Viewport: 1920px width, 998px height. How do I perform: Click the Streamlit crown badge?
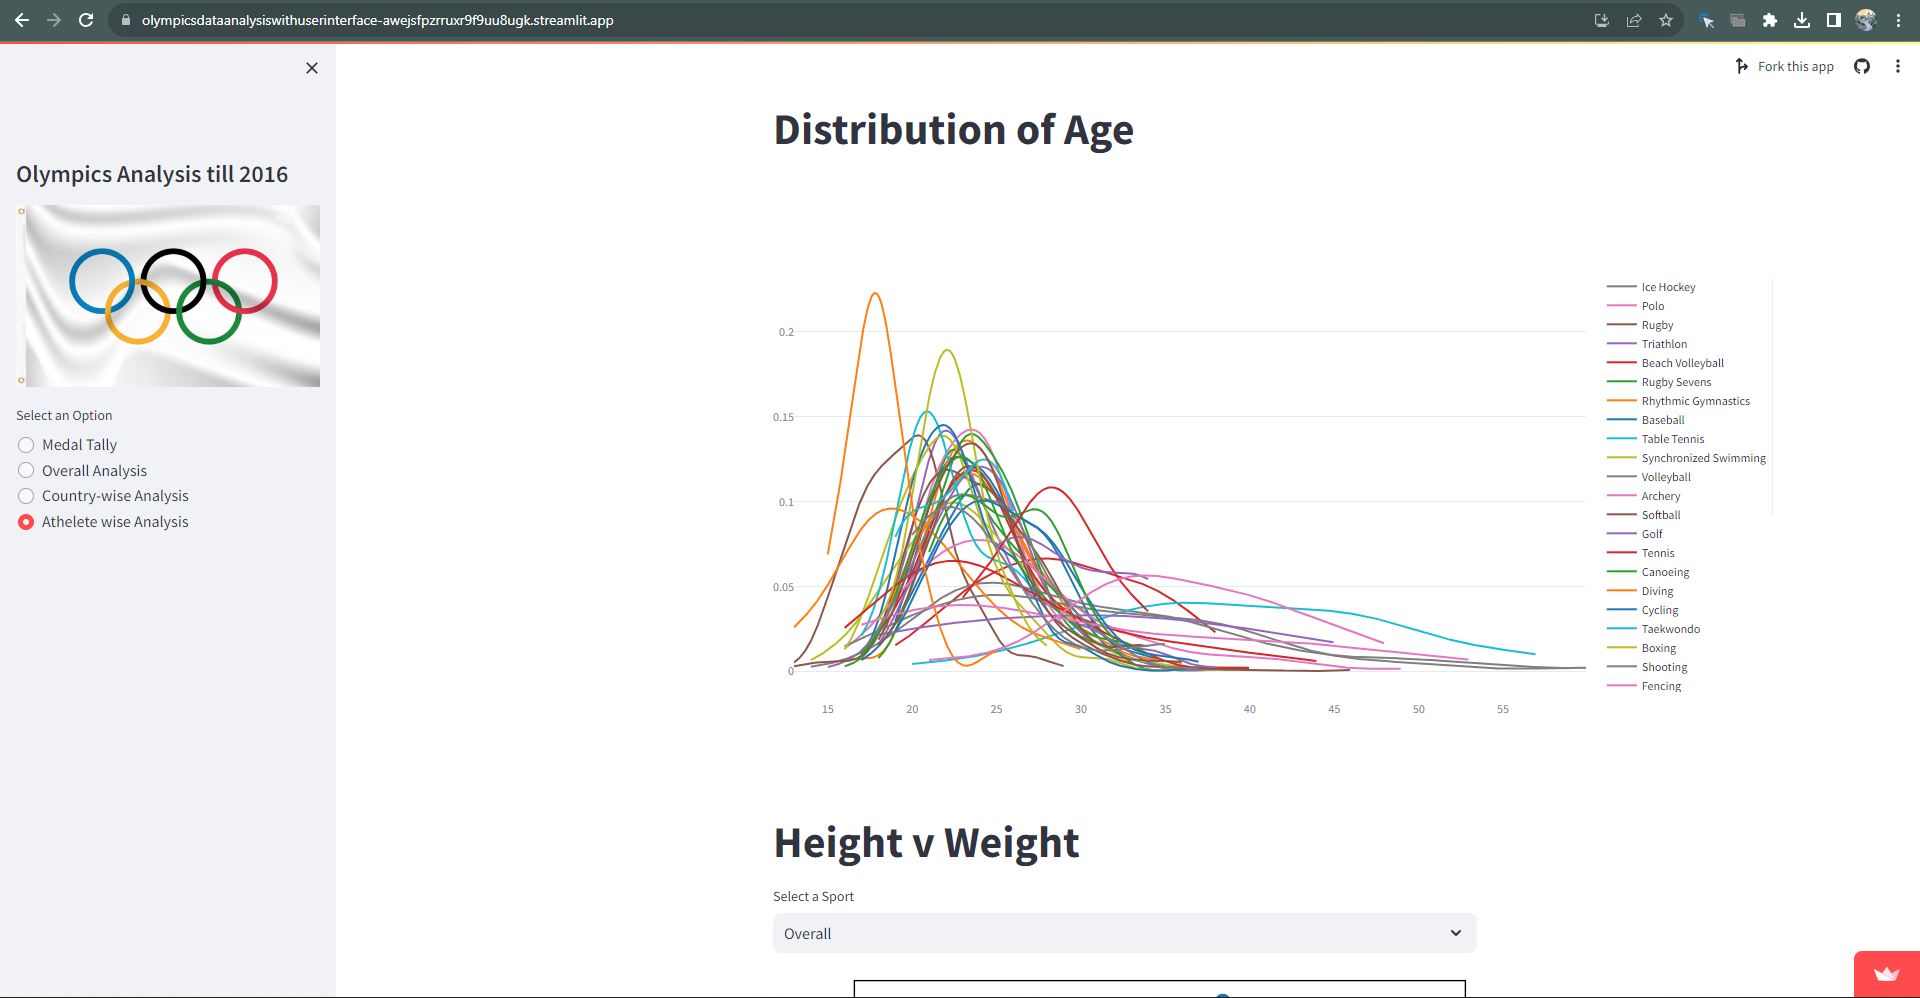(1887, 974)
